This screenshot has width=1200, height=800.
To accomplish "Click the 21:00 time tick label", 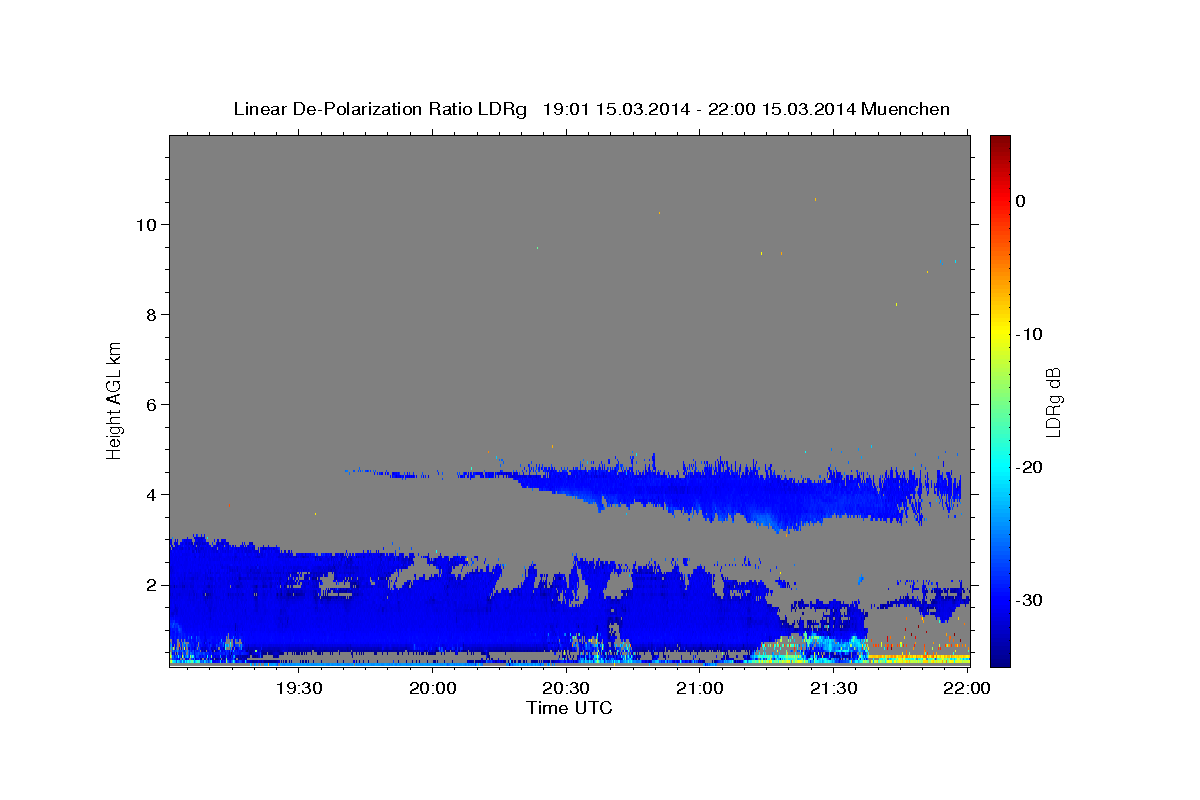I will [700, 688].
